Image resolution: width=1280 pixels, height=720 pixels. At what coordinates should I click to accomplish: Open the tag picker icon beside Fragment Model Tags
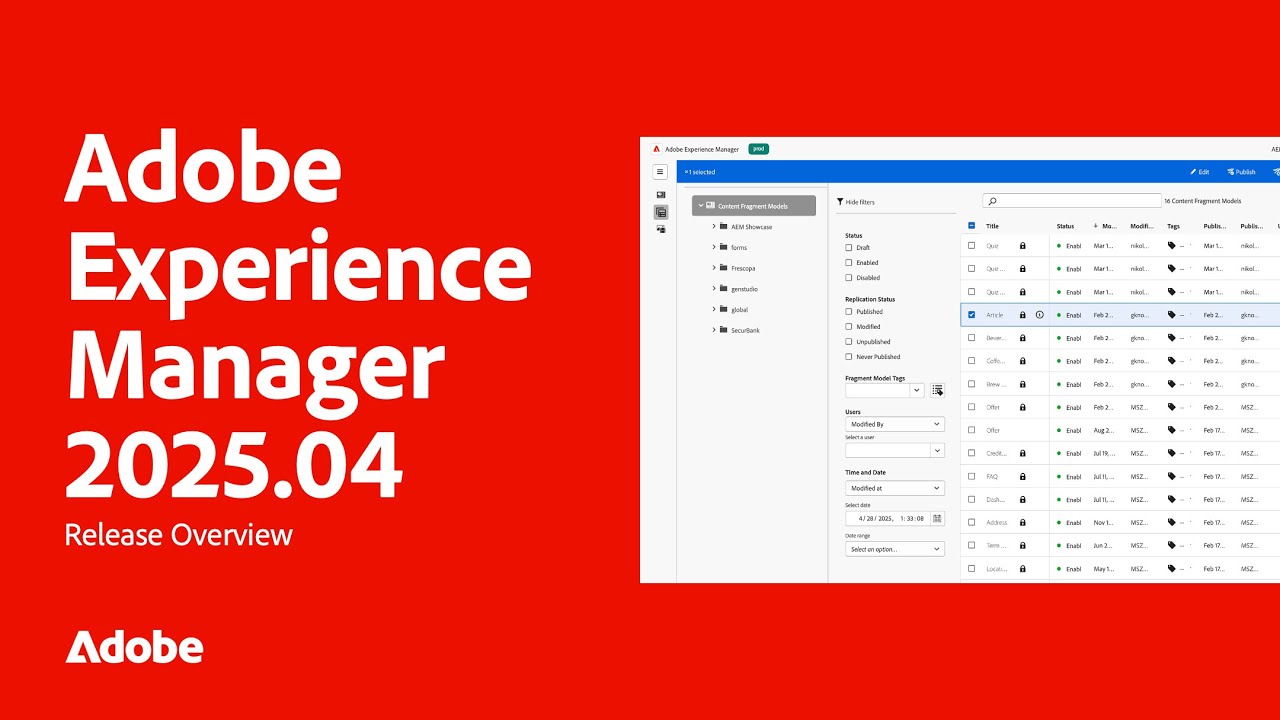click(937, 390)
